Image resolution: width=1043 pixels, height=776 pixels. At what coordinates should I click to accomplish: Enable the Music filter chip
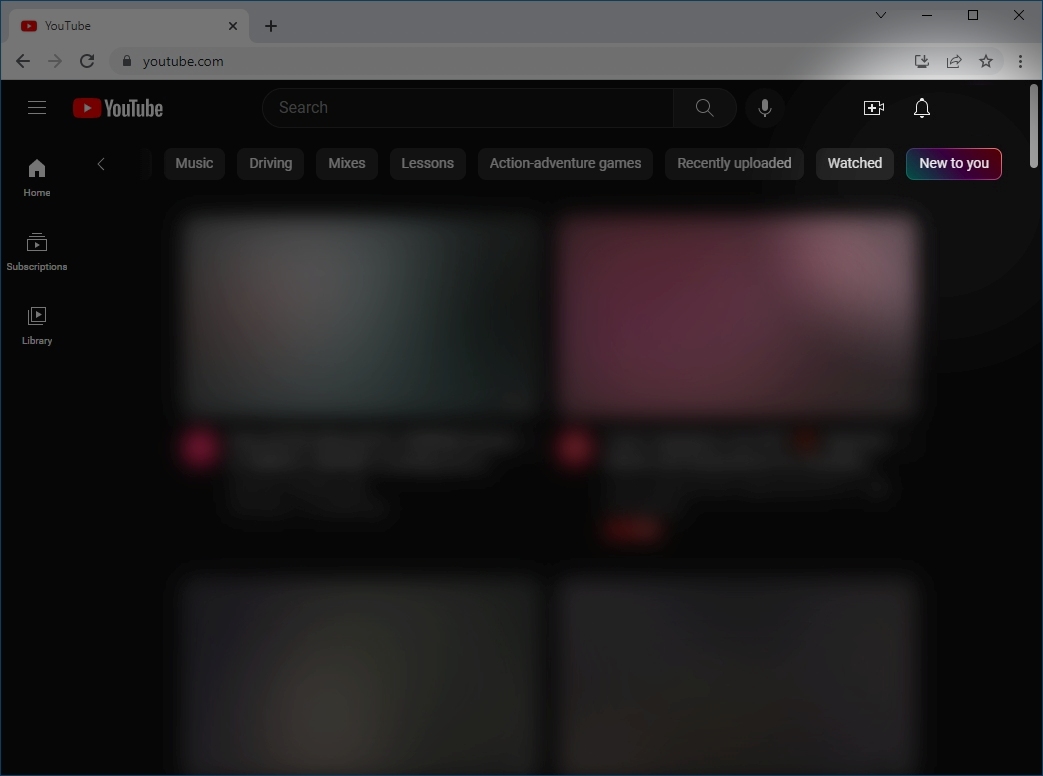tap(194, 163)
